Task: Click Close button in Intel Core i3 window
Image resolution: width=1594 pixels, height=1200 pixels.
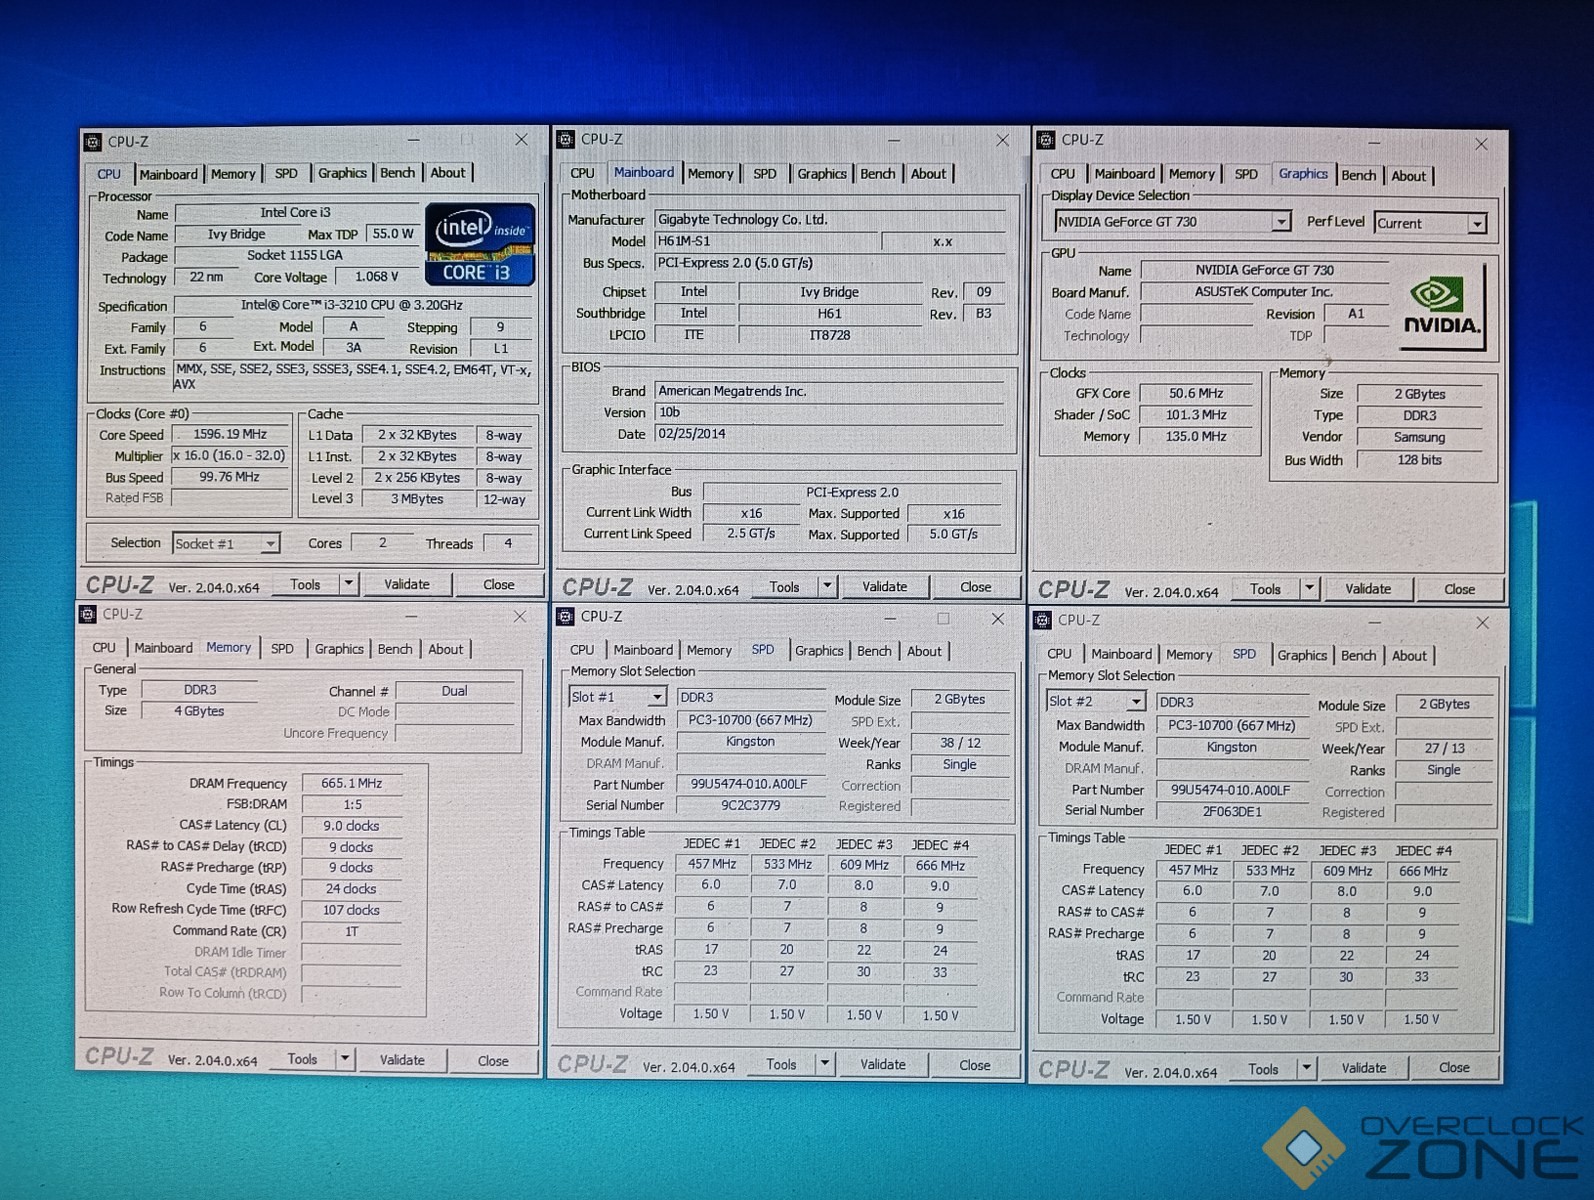Action: pyautogui.click(x=498, y=585)
